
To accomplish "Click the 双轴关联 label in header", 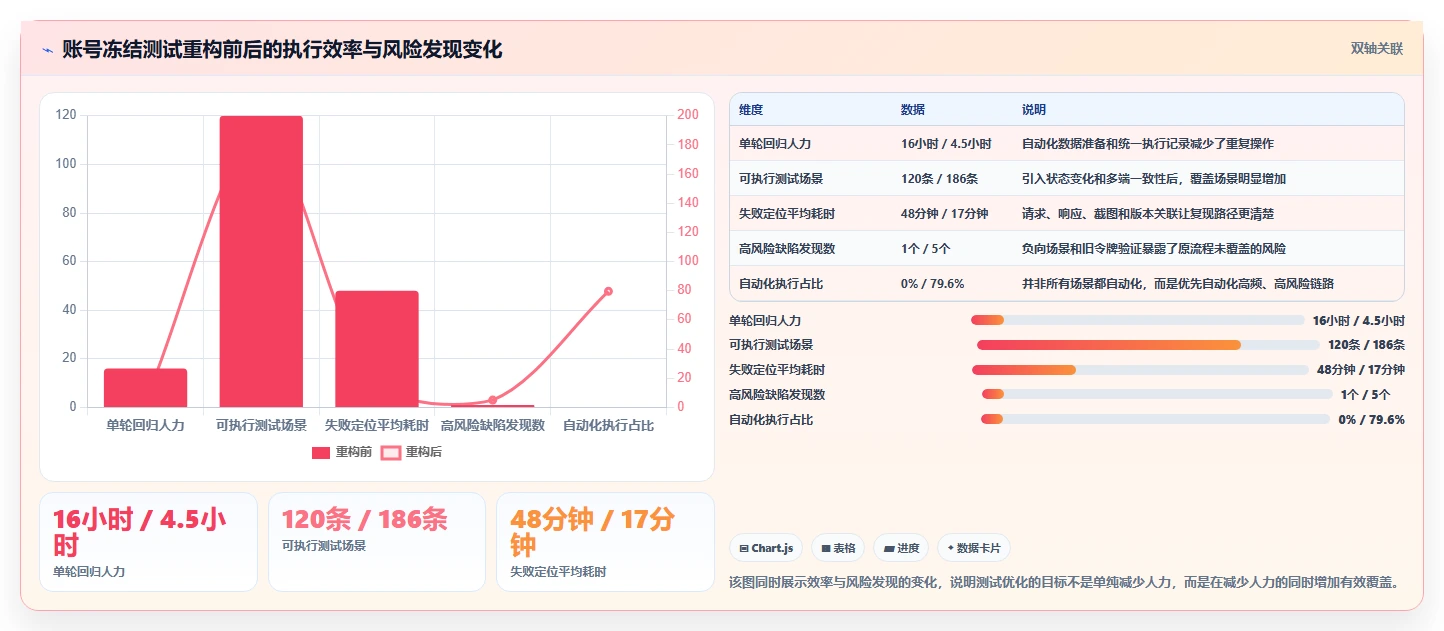I will 1377,48.
